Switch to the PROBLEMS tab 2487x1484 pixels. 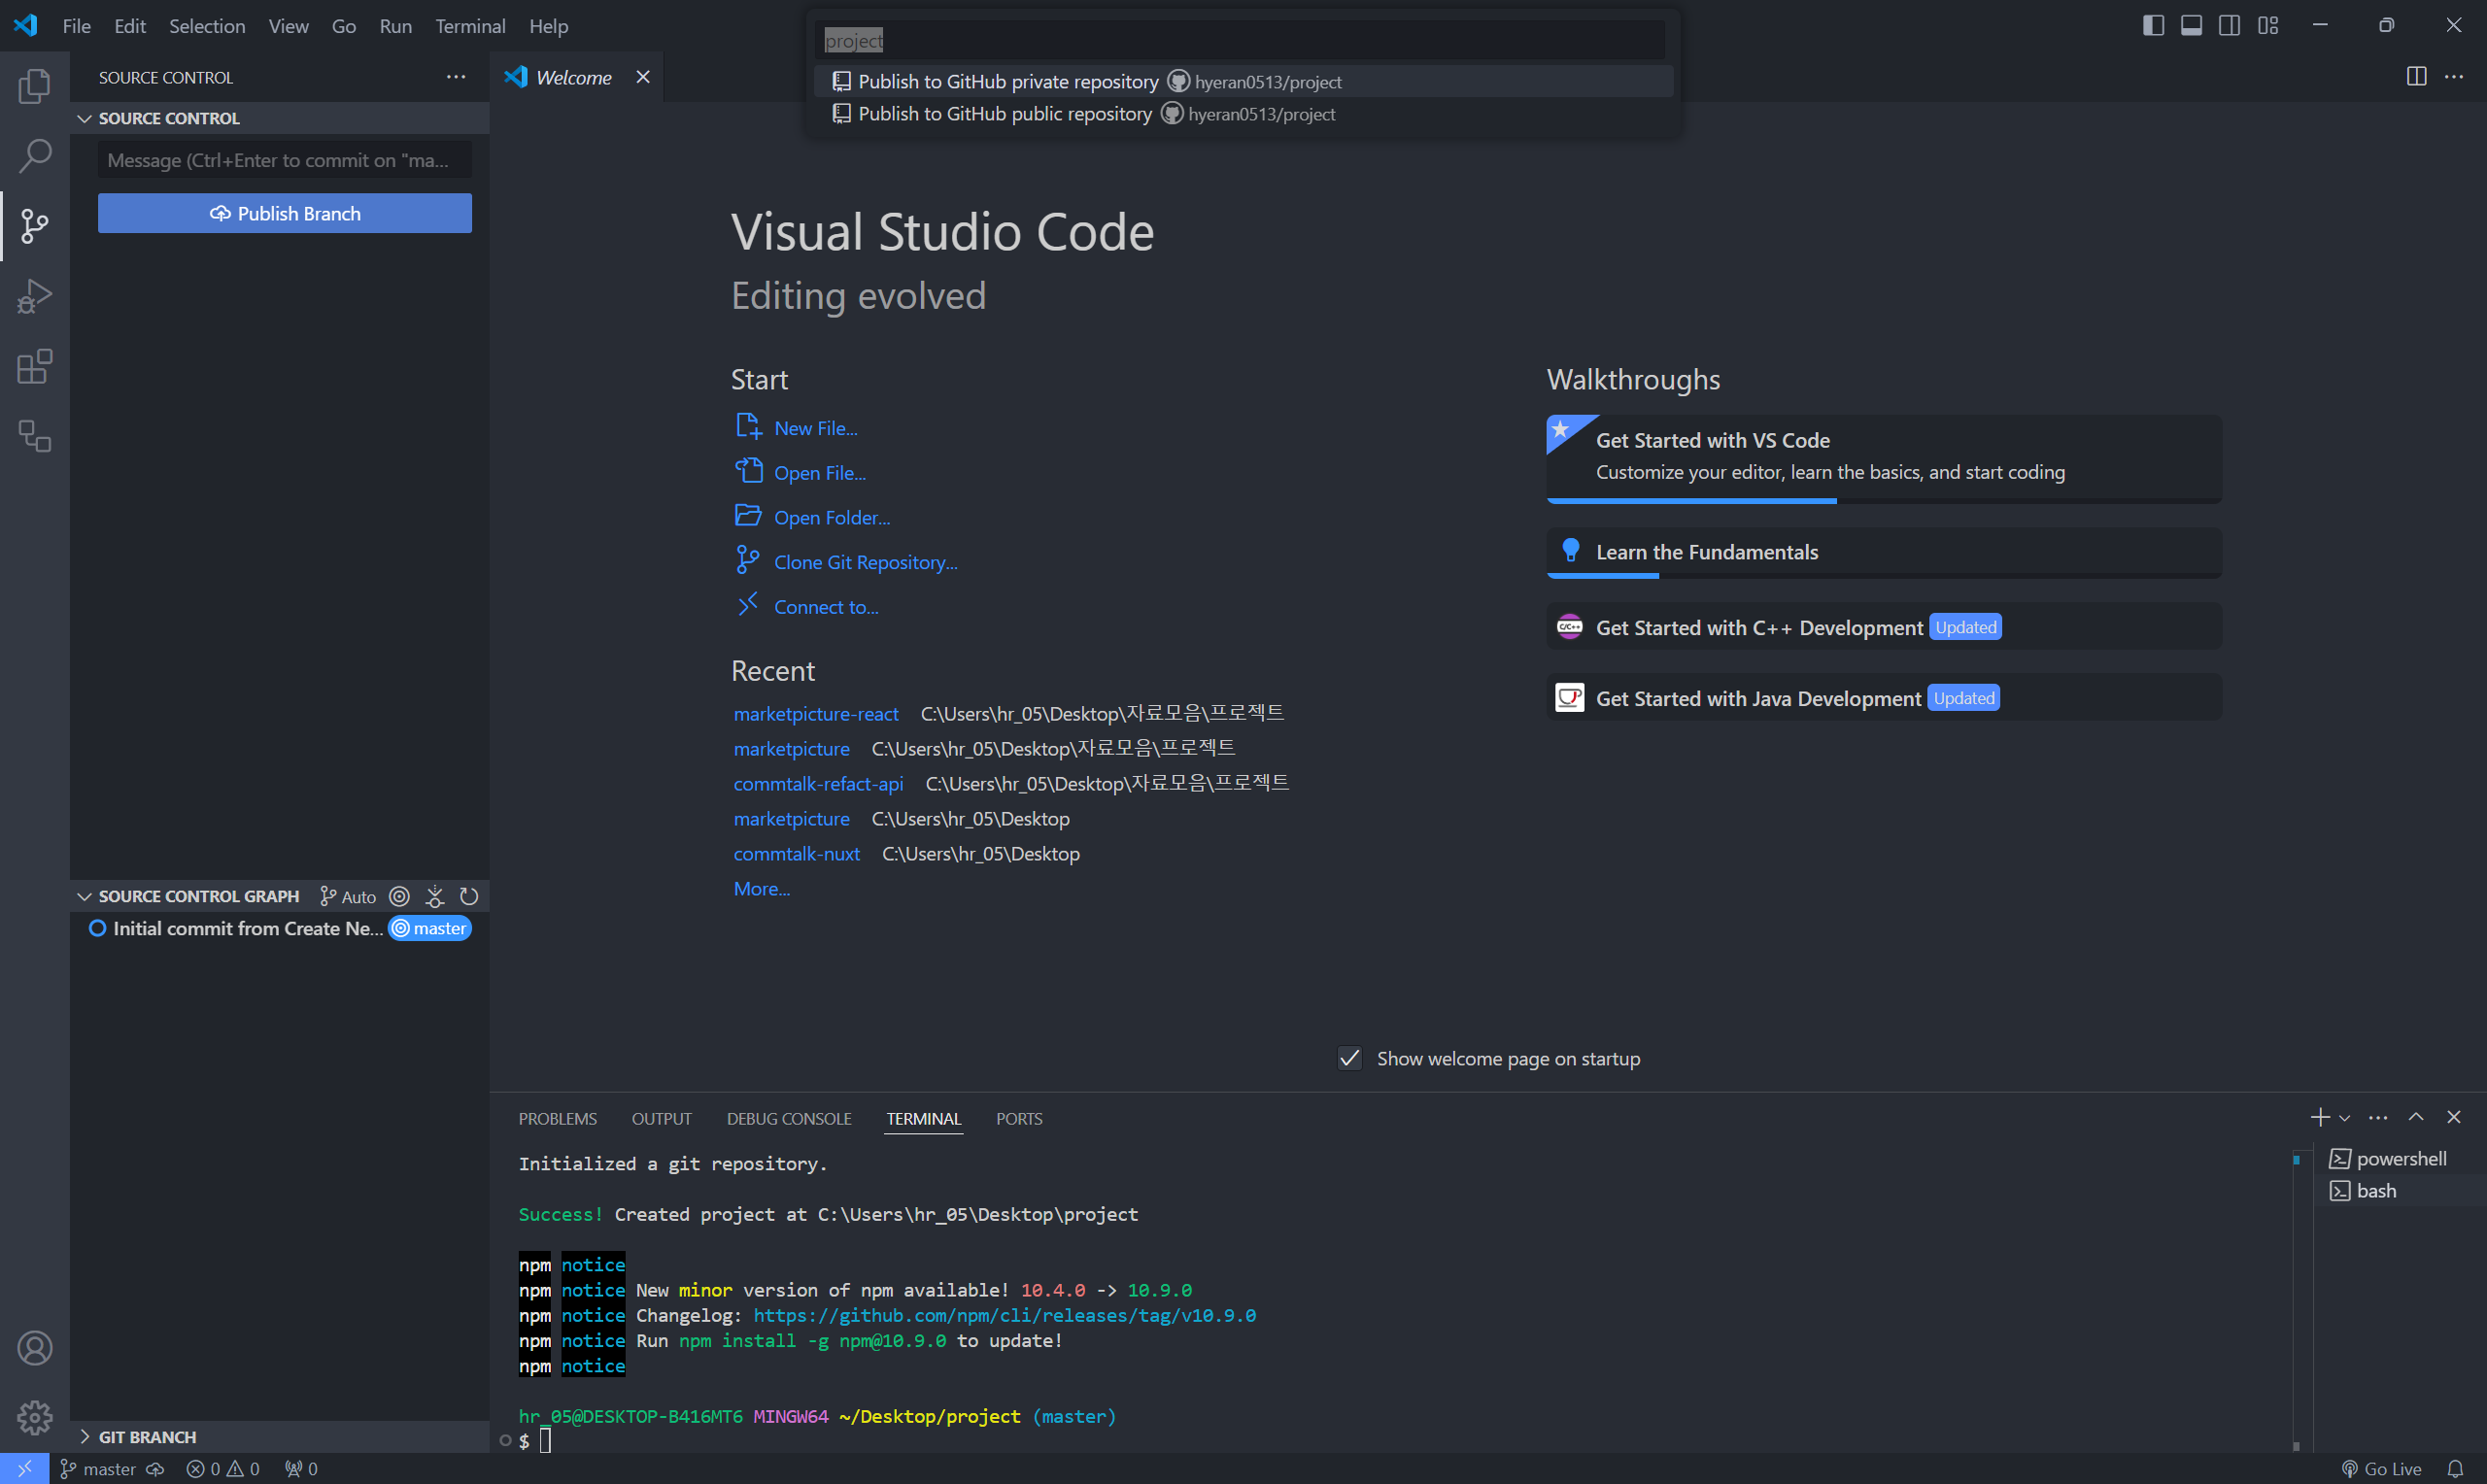[557, 1119]
